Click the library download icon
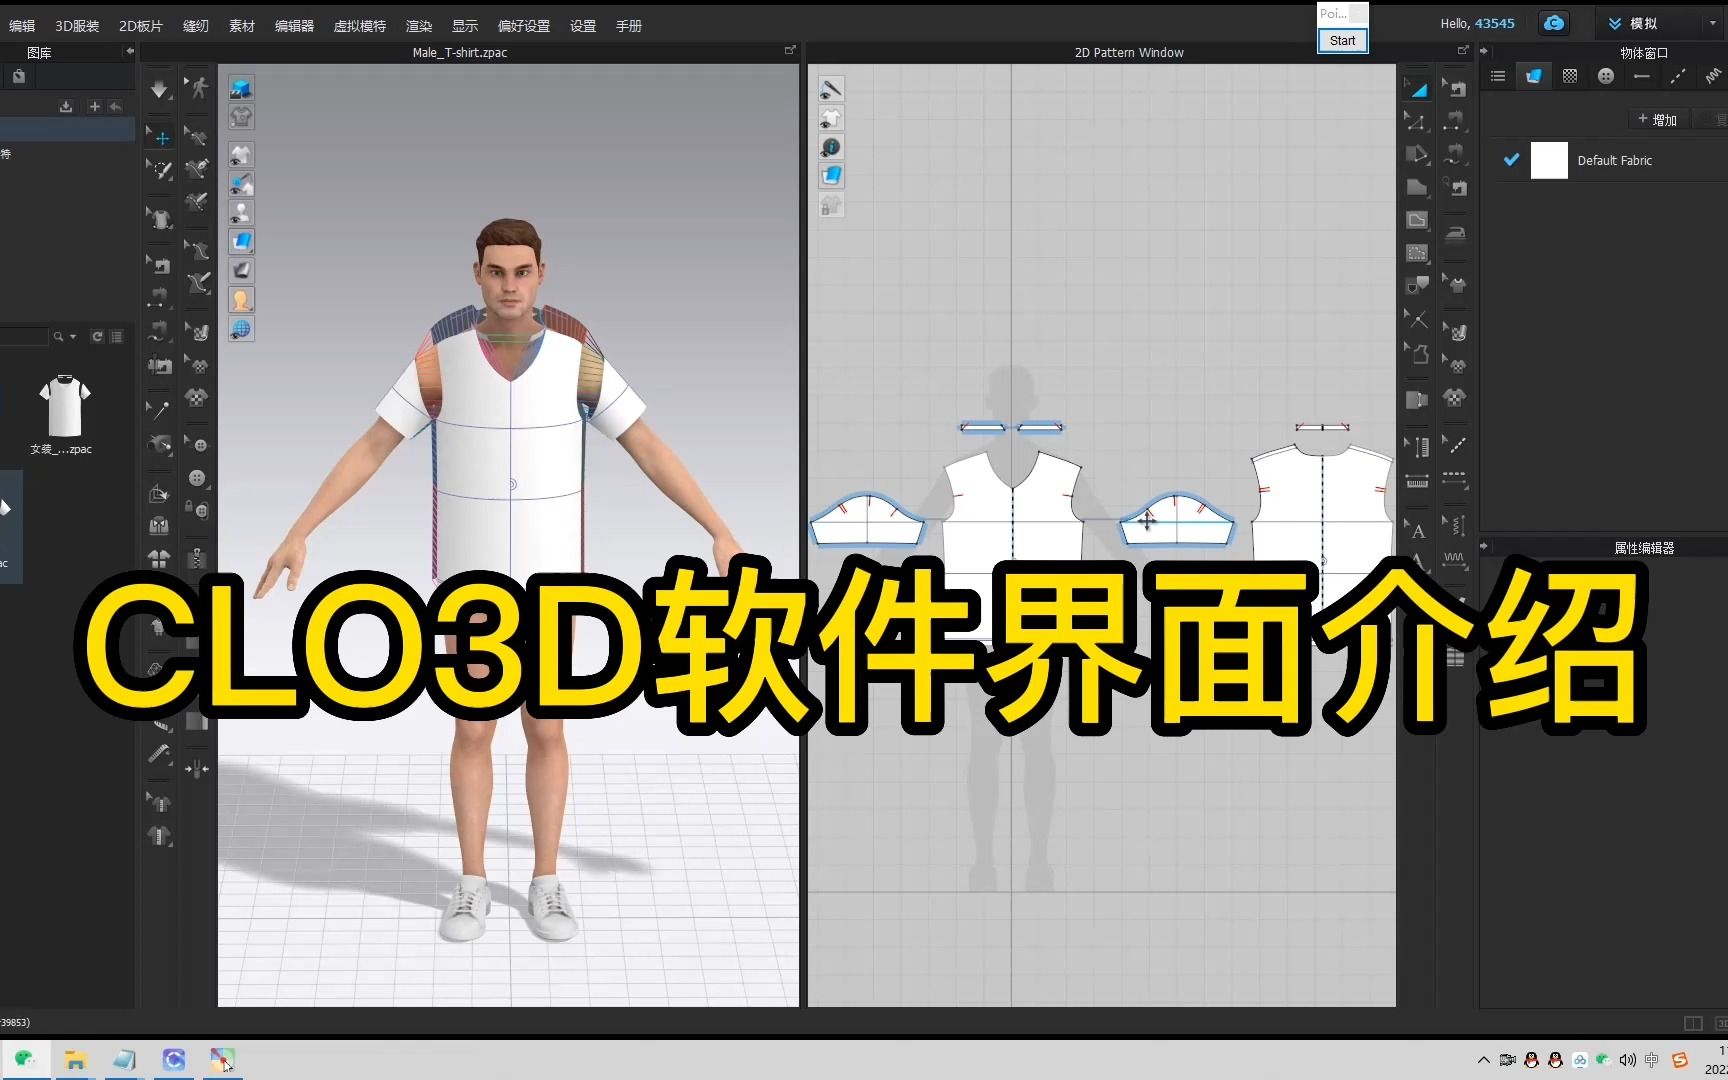The image size is (1728, 1080). tap(66, 106)
